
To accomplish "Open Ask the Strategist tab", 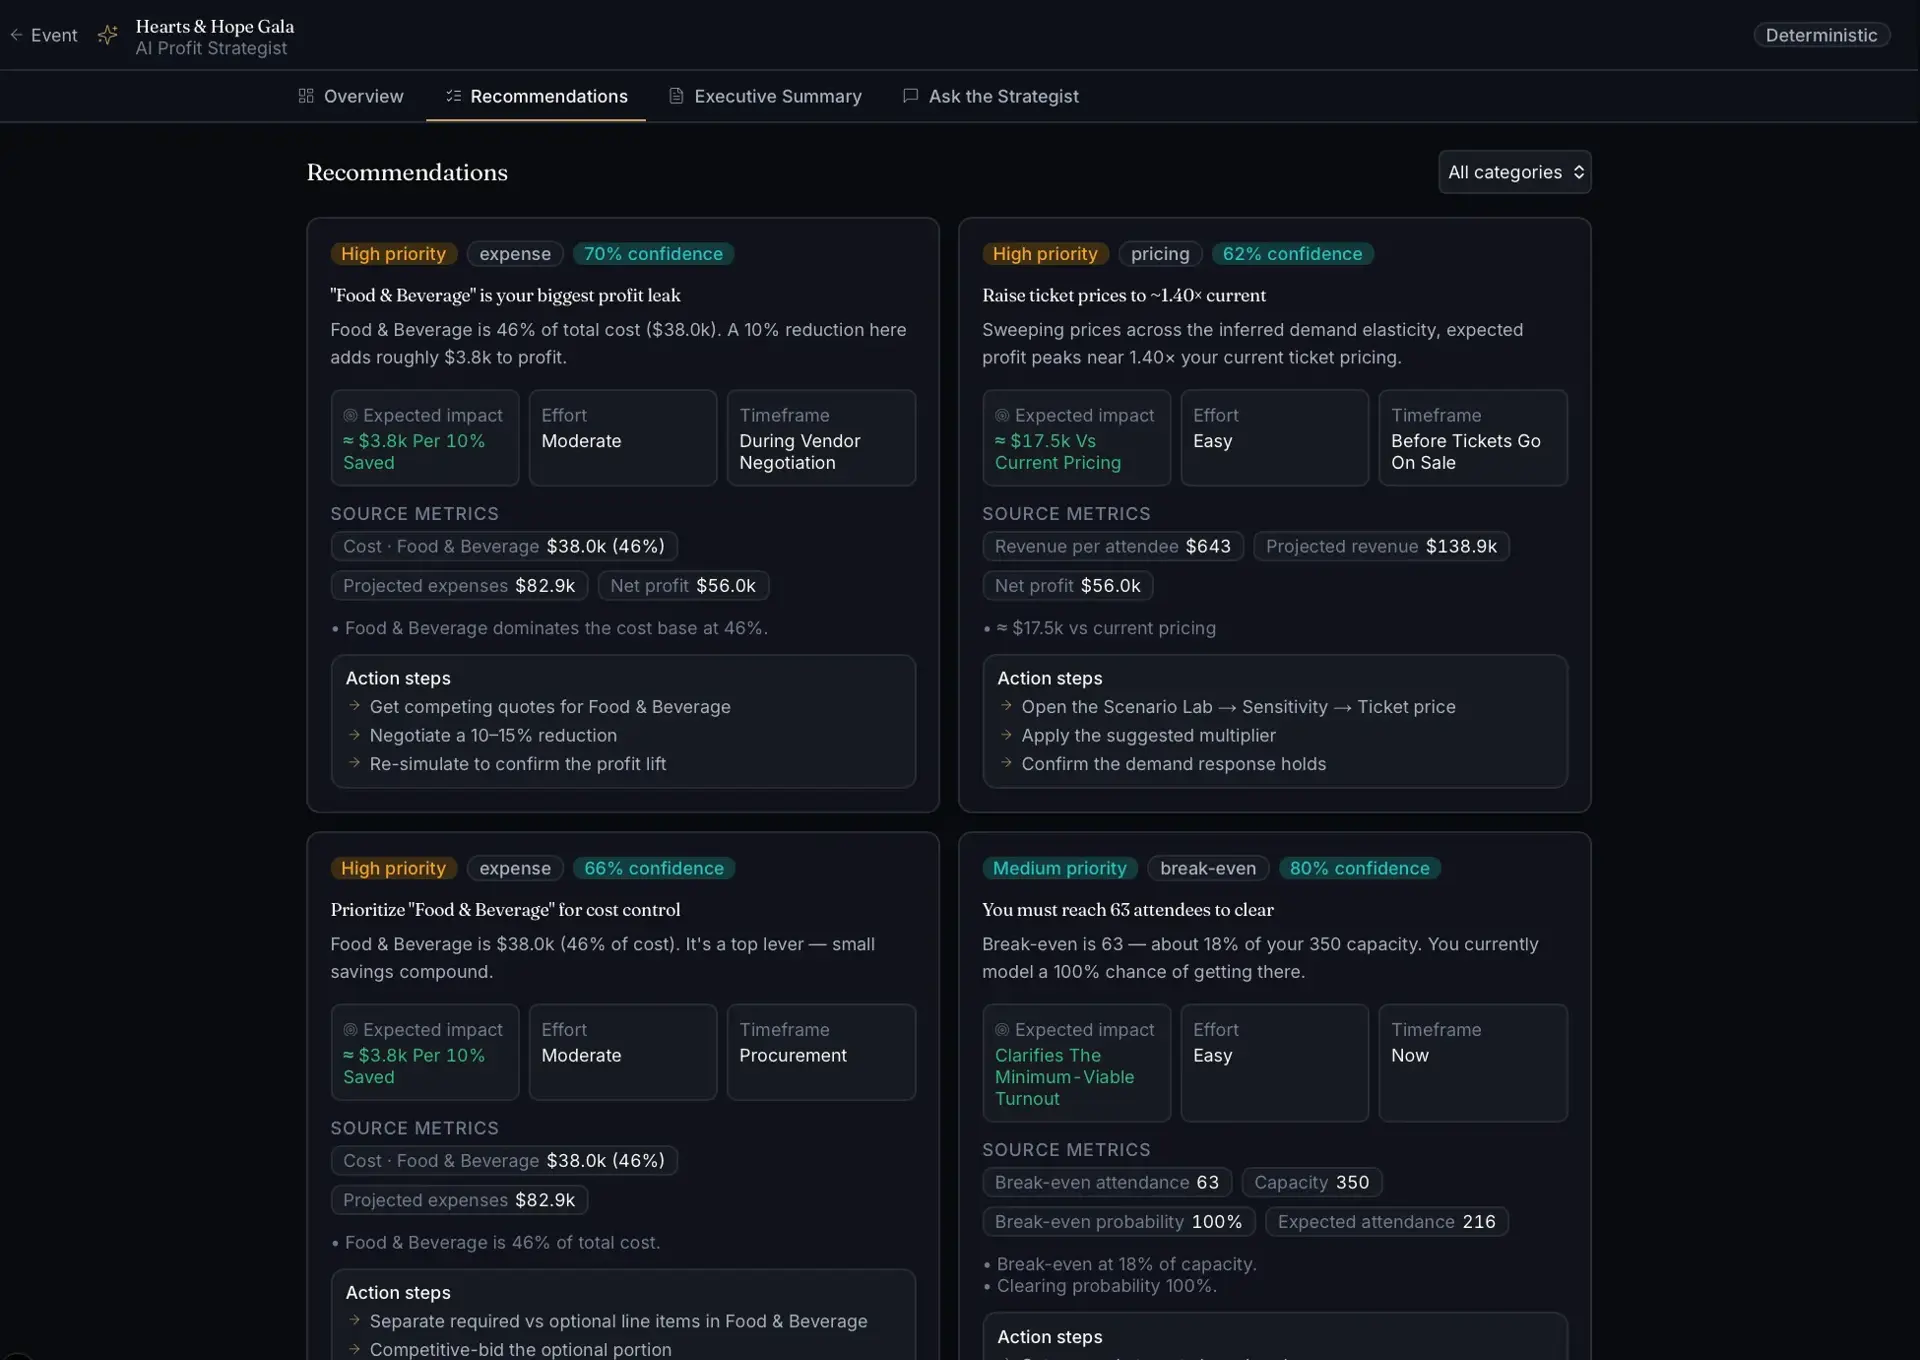I will [991, 96].
